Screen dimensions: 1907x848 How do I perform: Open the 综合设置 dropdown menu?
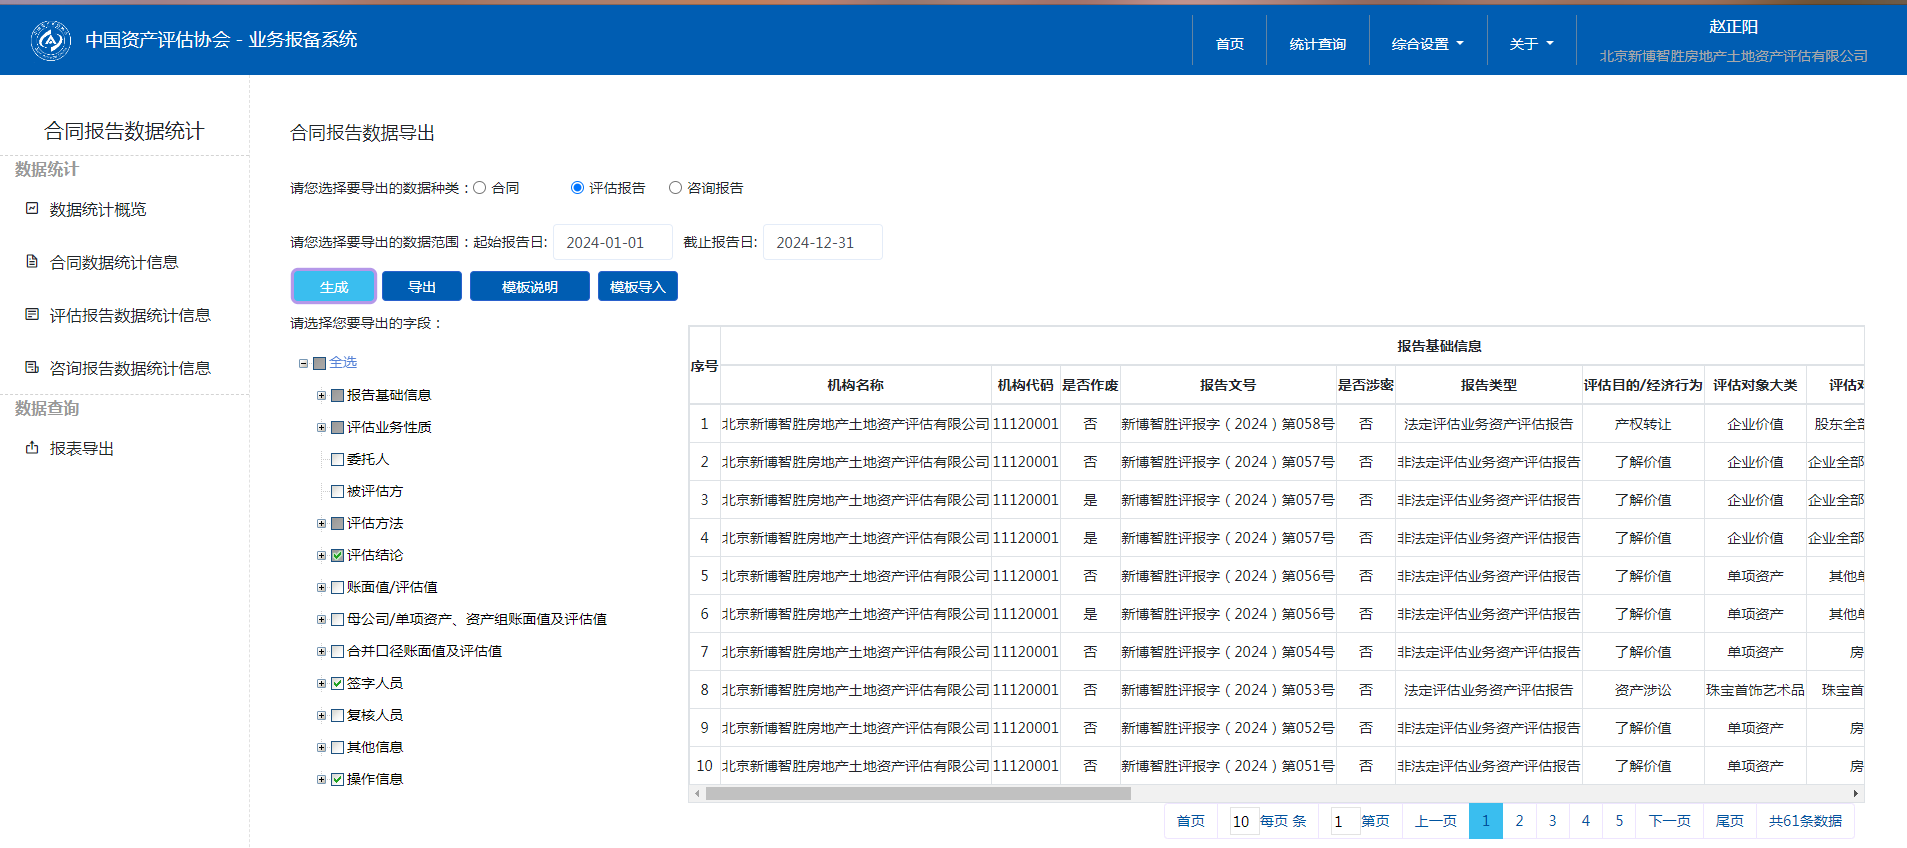[1427, 44]
